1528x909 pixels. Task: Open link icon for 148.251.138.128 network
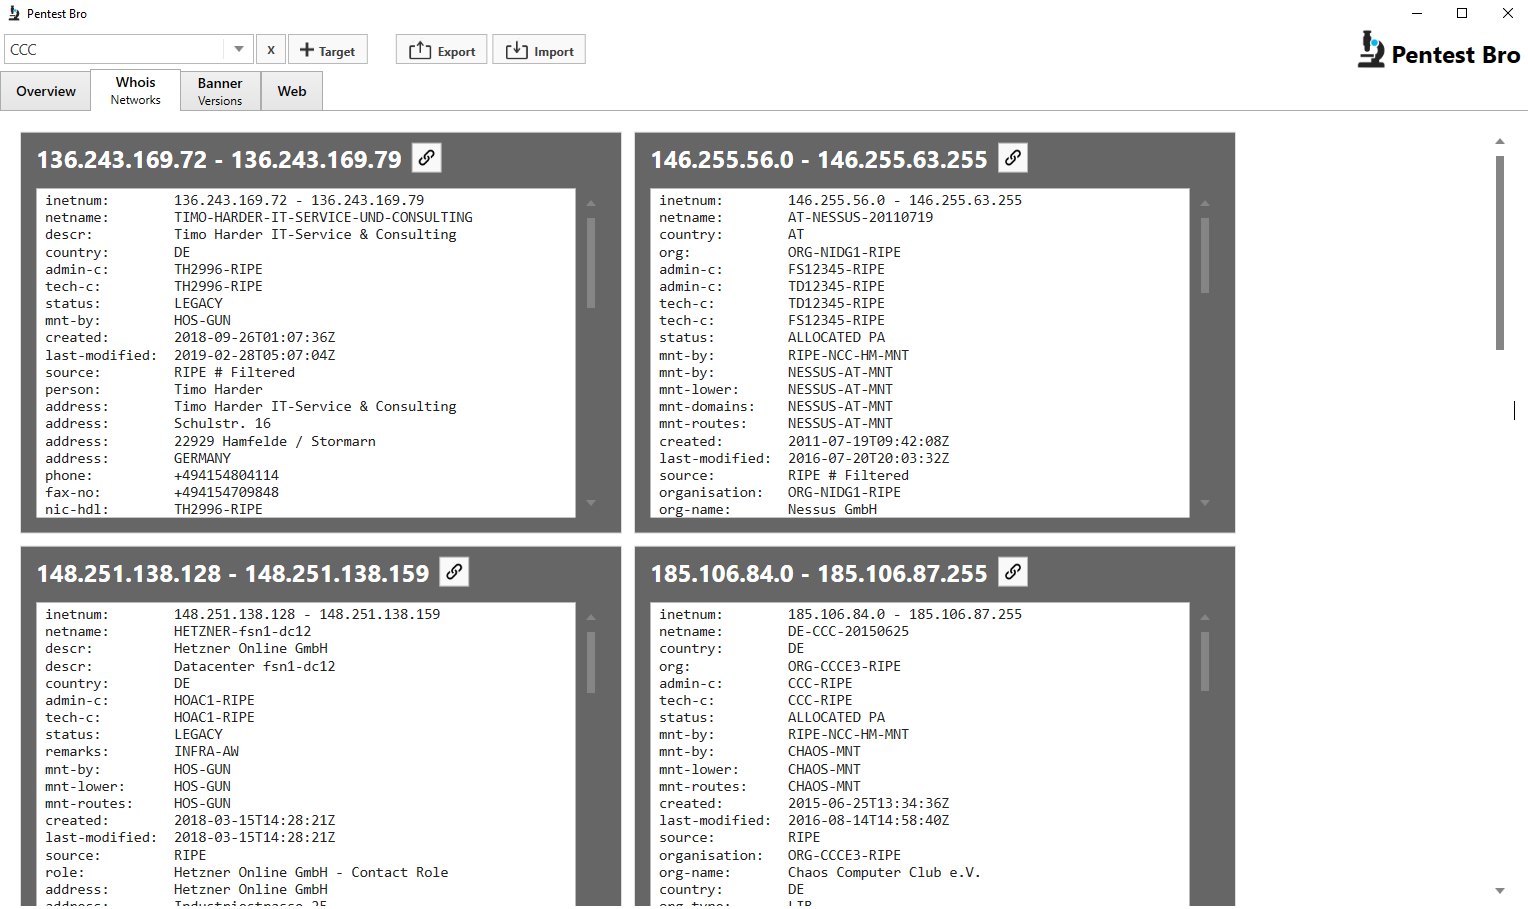pyautogui.click(x=454, y=572)
